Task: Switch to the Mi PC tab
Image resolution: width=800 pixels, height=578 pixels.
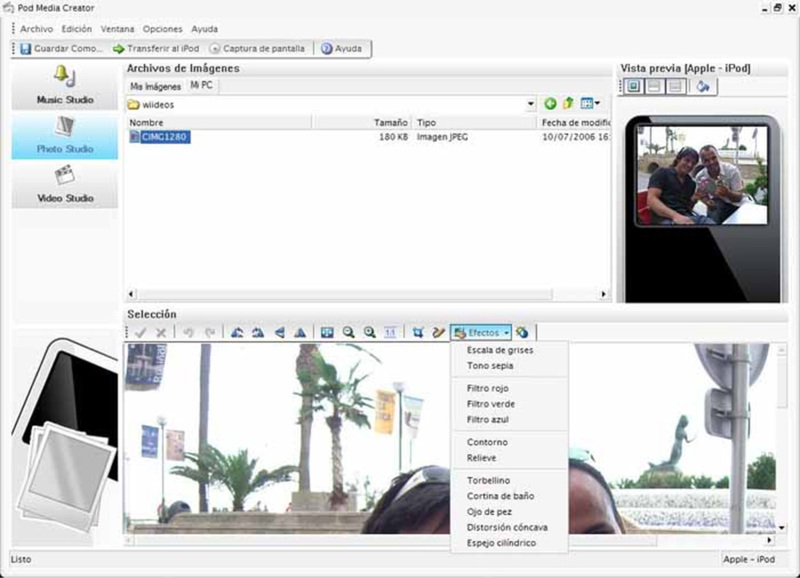Action: [x=202, y=85]
